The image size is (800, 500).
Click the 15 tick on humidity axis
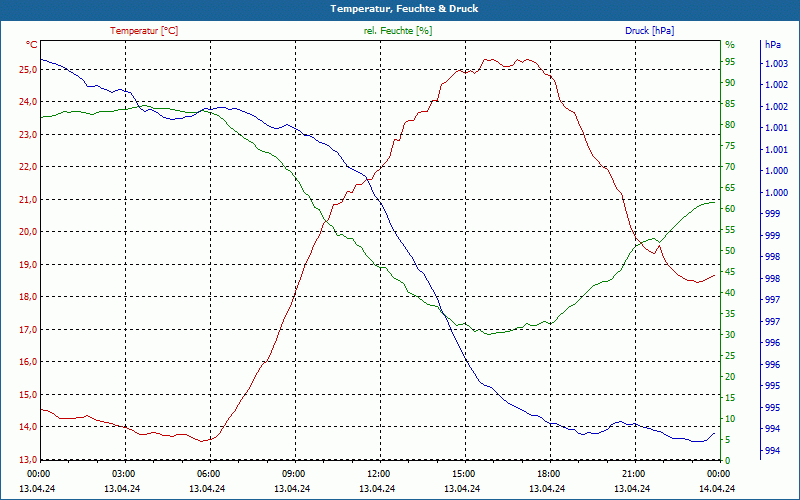tap(730, 397)
